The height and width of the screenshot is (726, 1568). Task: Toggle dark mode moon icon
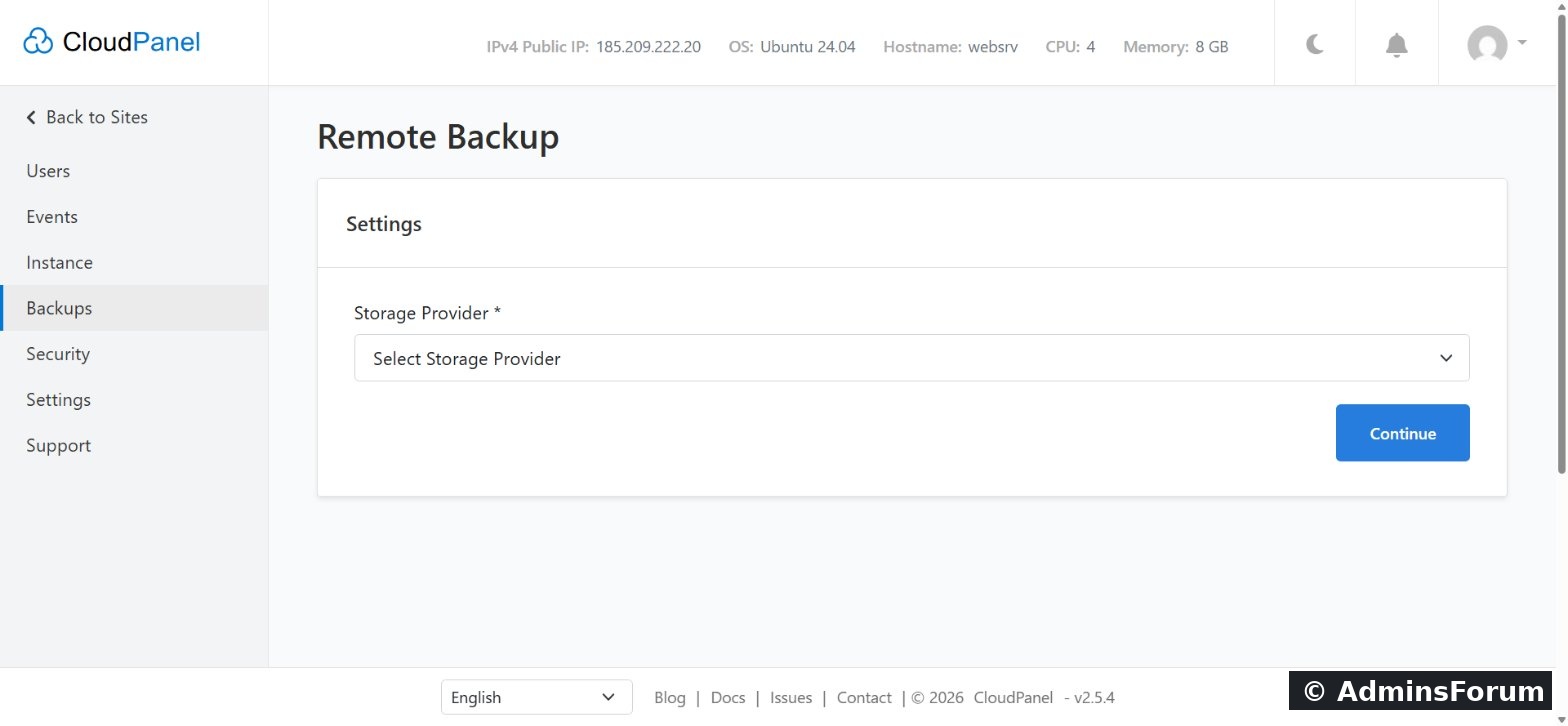click(x=1315, y=44)
